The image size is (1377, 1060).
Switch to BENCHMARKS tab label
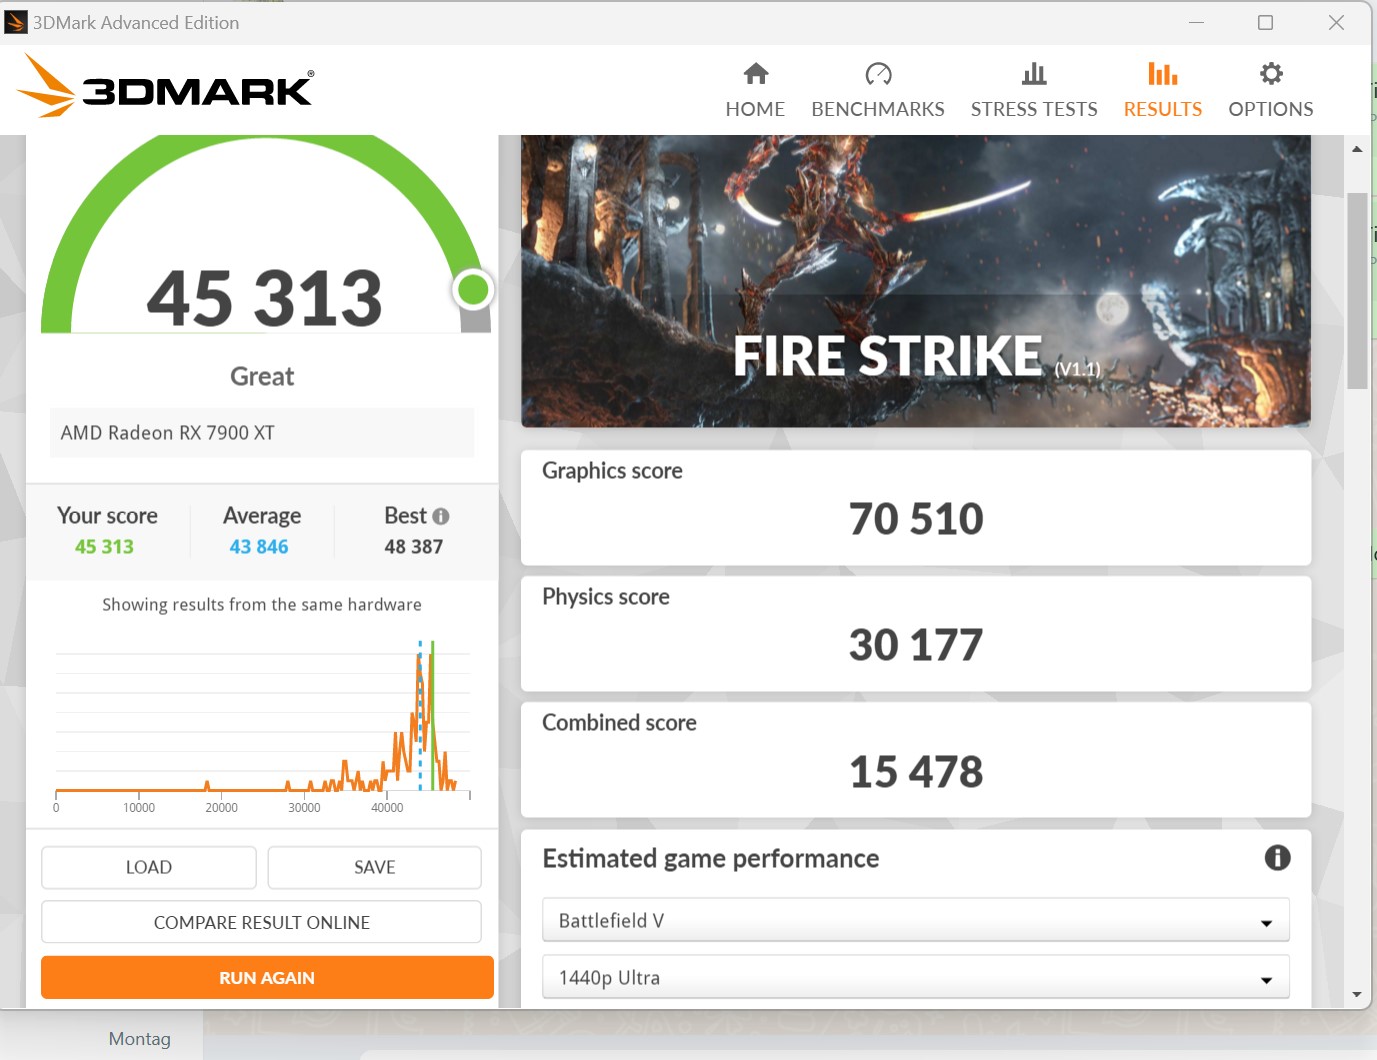pyautogui.click(x=878, y=109)
